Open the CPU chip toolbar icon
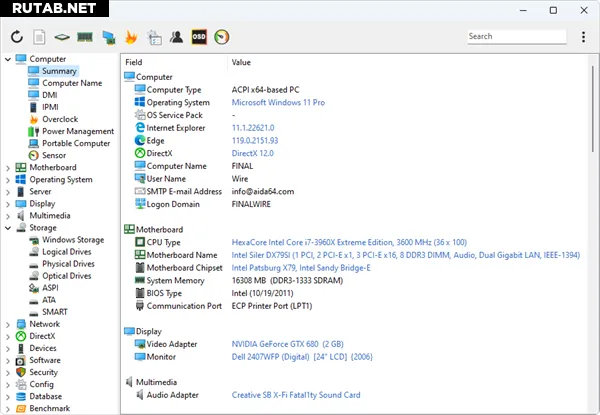Image resolution: width=600 pixels, height=415 pixels. point(62,37)
